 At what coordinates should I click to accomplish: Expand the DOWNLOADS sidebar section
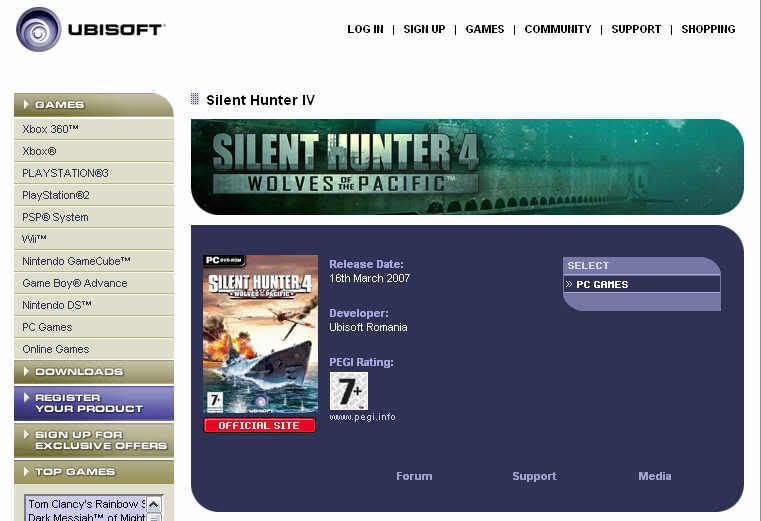(x=94, y=372)
